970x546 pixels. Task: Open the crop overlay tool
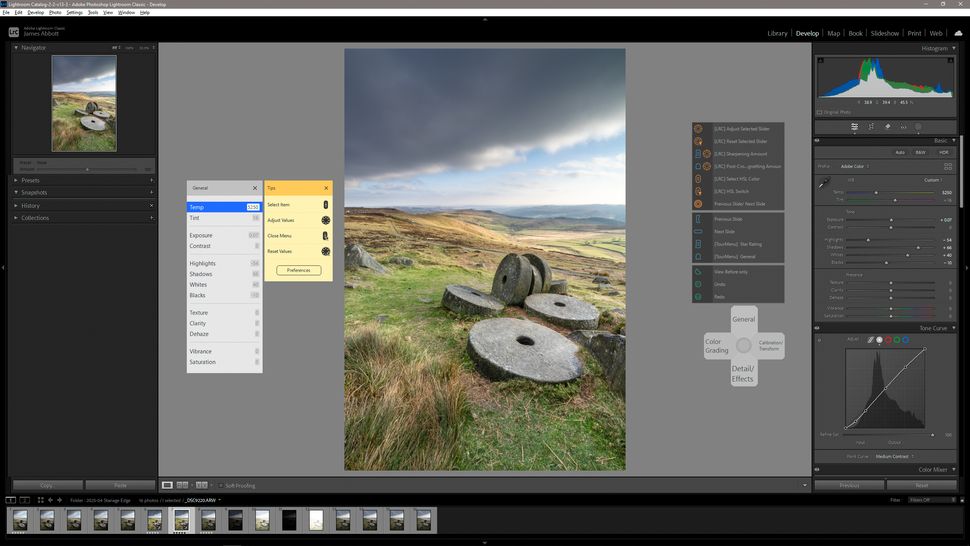pyautogui.click(x=871, y=127)
